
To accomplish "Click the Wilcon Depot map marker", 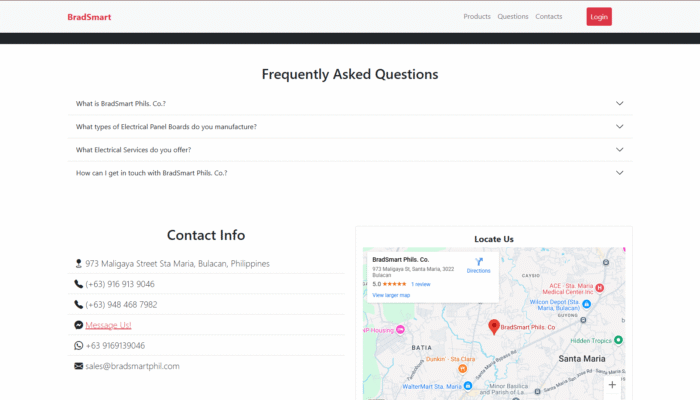I will coord(587,304).
